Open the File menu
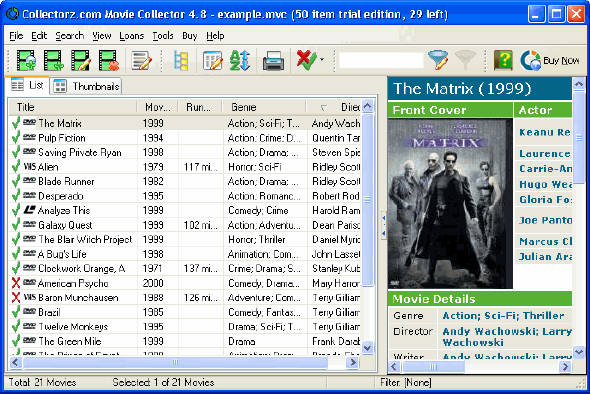Viewport: 590px width, 394px height. pos(16,36)
